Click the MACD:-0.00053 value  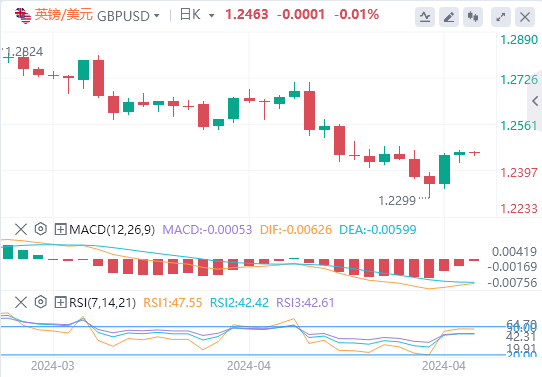(207, 230)
